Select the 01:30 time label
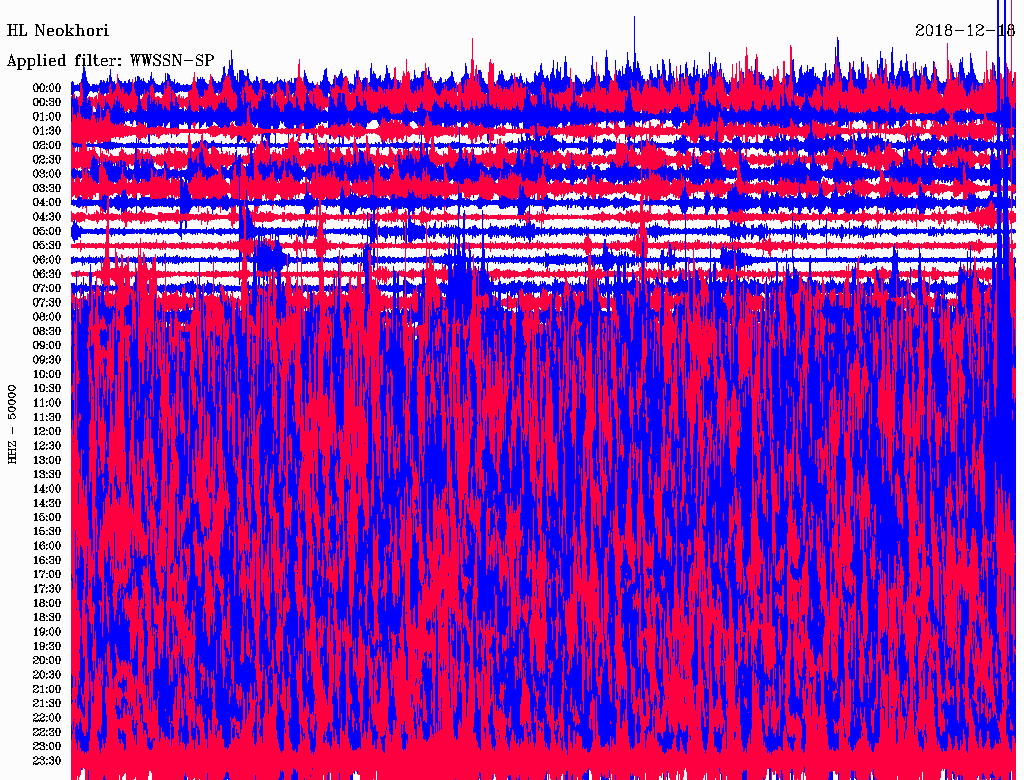This screenshot has height=780, width=1024. click(47, 131)
